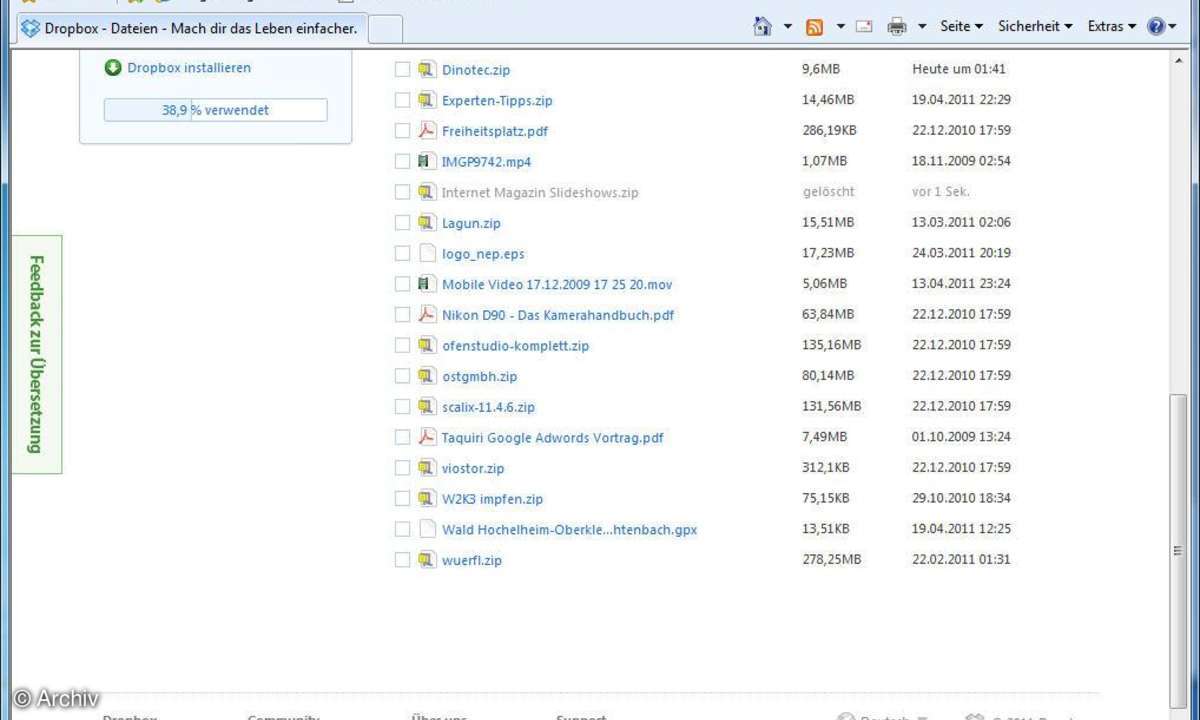Open the Feedback zur Übersetzung side tab
This screenshot has height=720, width=1200.
37,354
